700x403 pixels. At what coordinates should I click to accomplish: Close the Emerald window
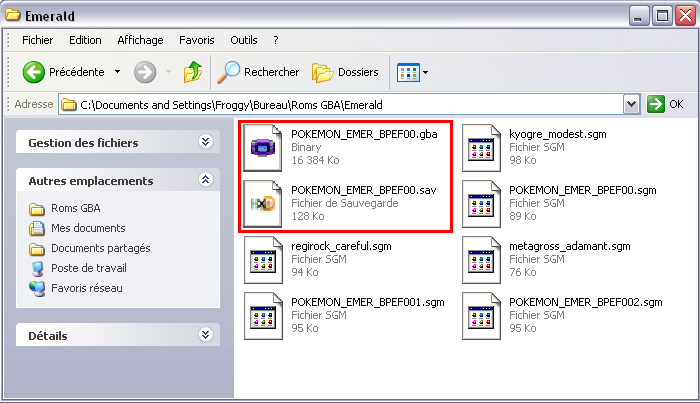pyautogui.click(x=685, y=16)
